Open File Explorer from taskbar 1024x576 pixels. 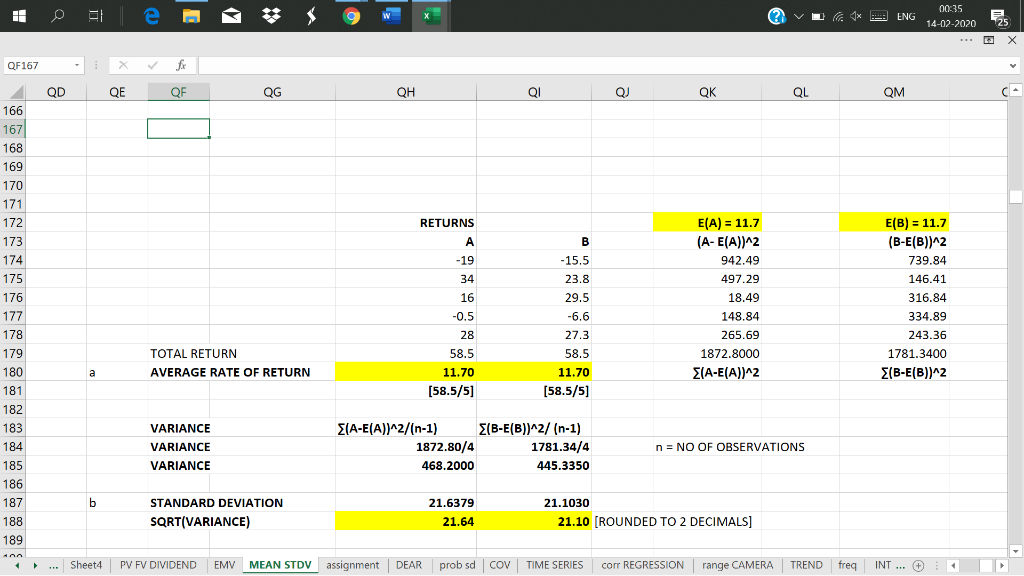tap(191, 16)
